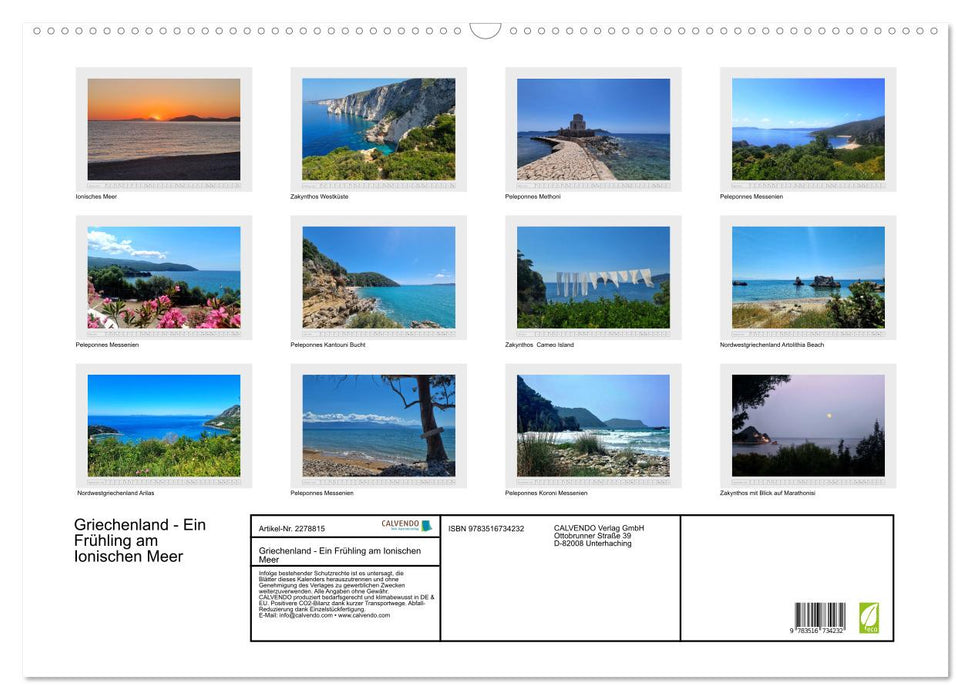The width and height of the screenshot is (971, 700).
Task: Click the CALVENDO Verlag GmbH address block
Action: 599,536
